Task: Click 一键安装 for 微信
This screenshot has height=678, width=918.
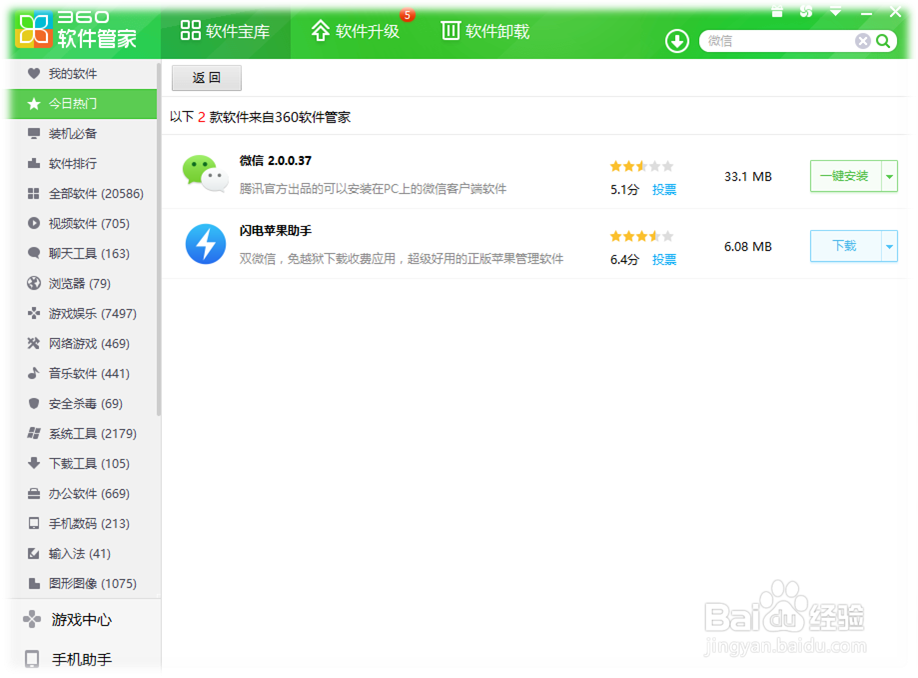Action: click(845, 176)
